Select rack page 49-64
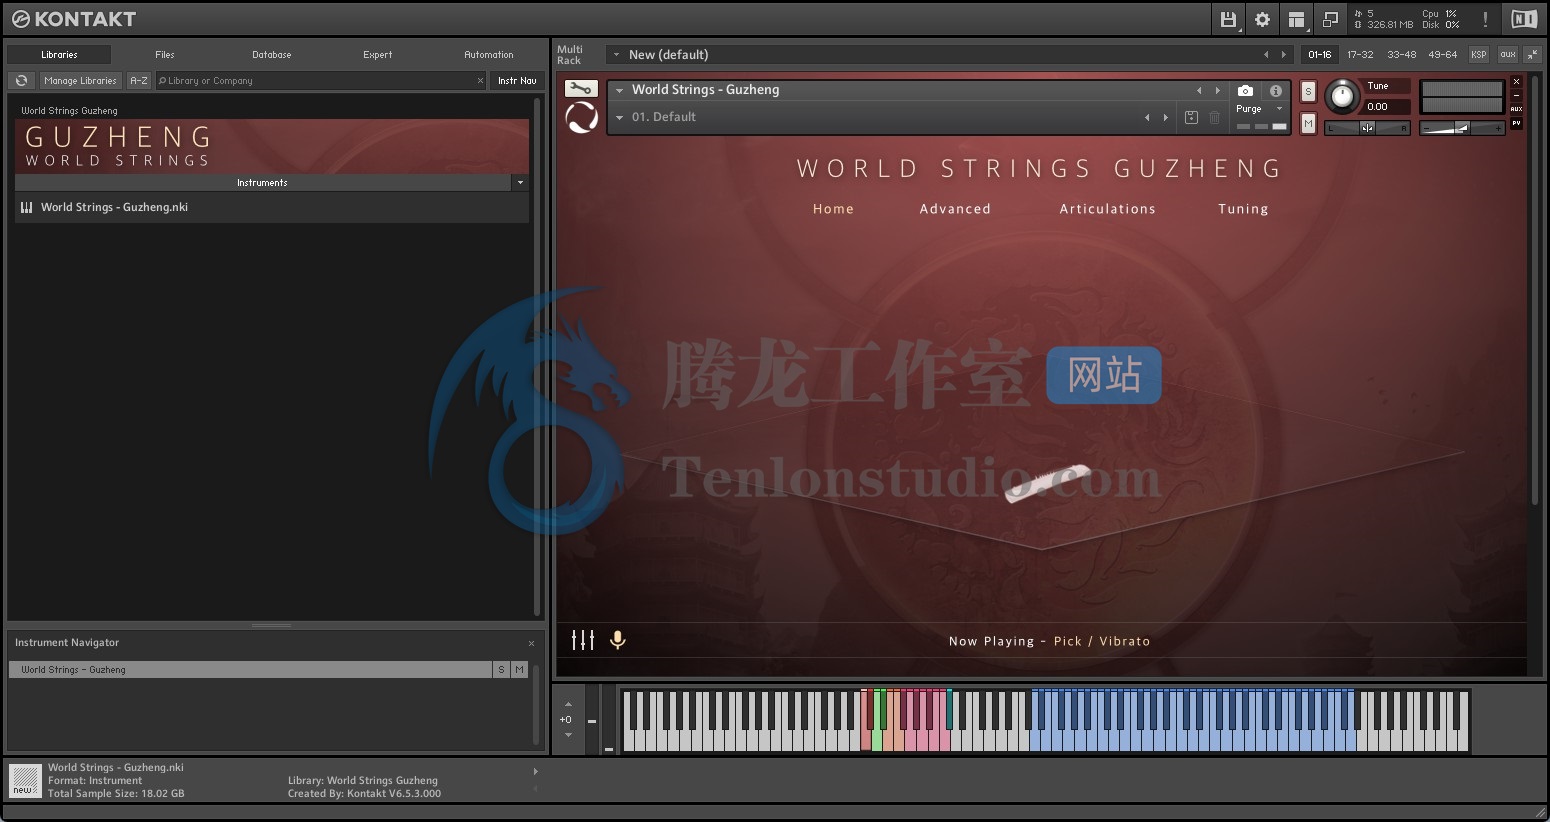1550x822 pixels. click(x=1442, y=55)
